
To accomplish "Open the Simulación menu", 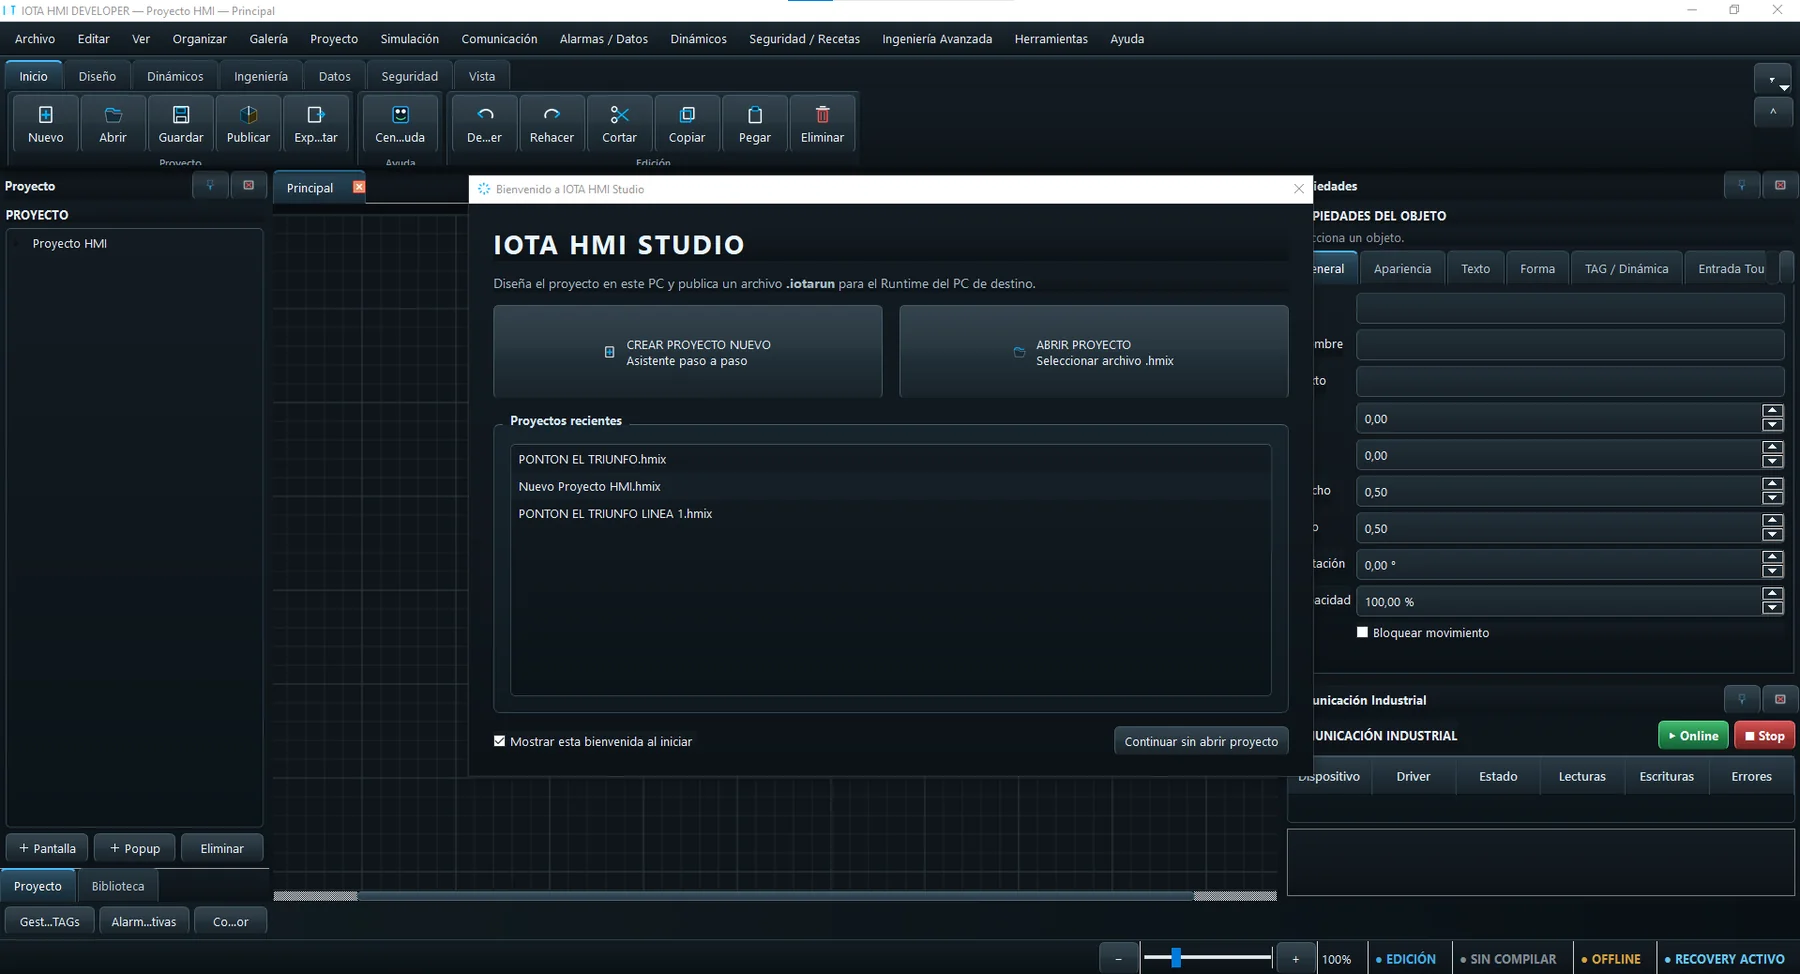I will (x=409, y=39).
